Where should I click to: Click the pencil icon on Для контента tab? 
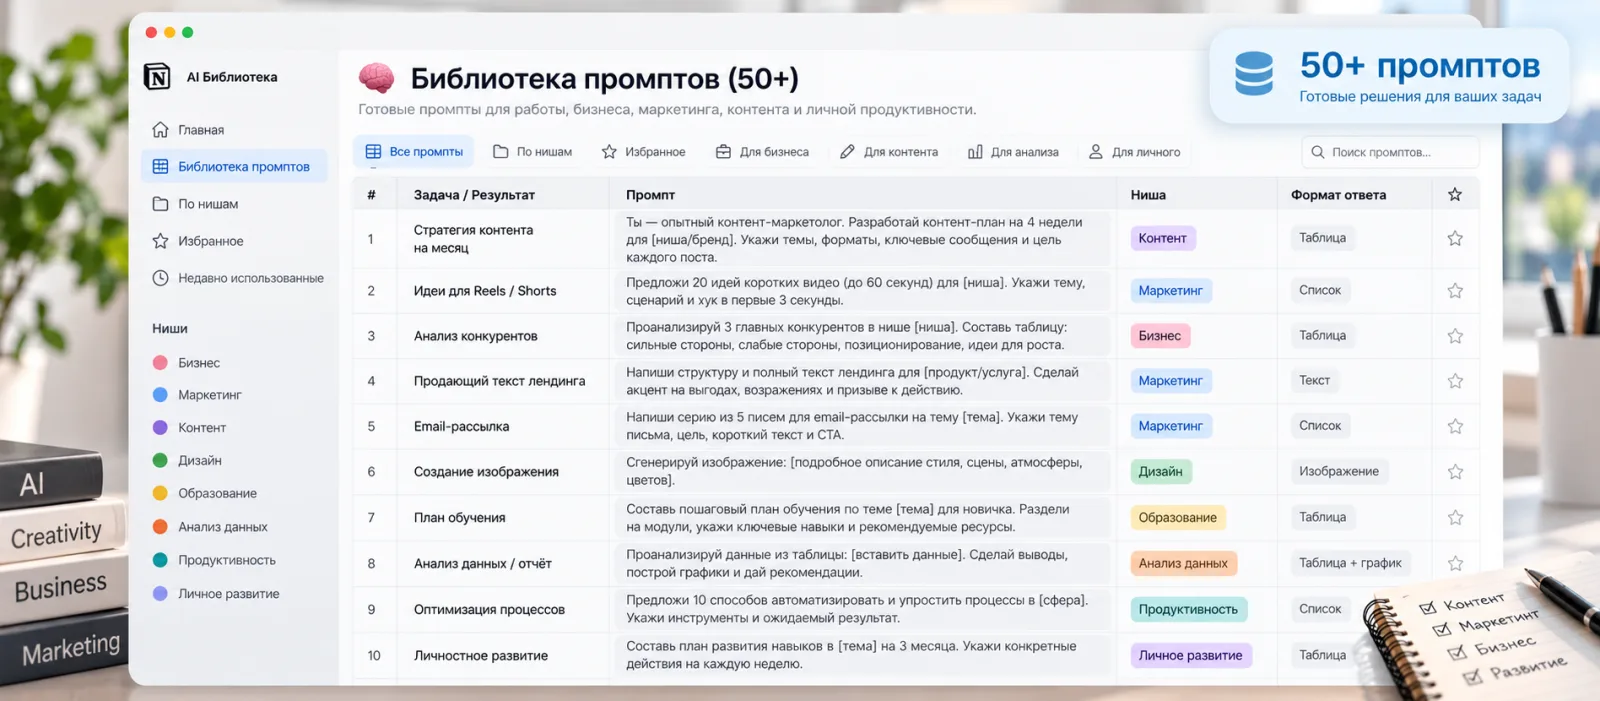pyautogui.click(x=847, y=152)
